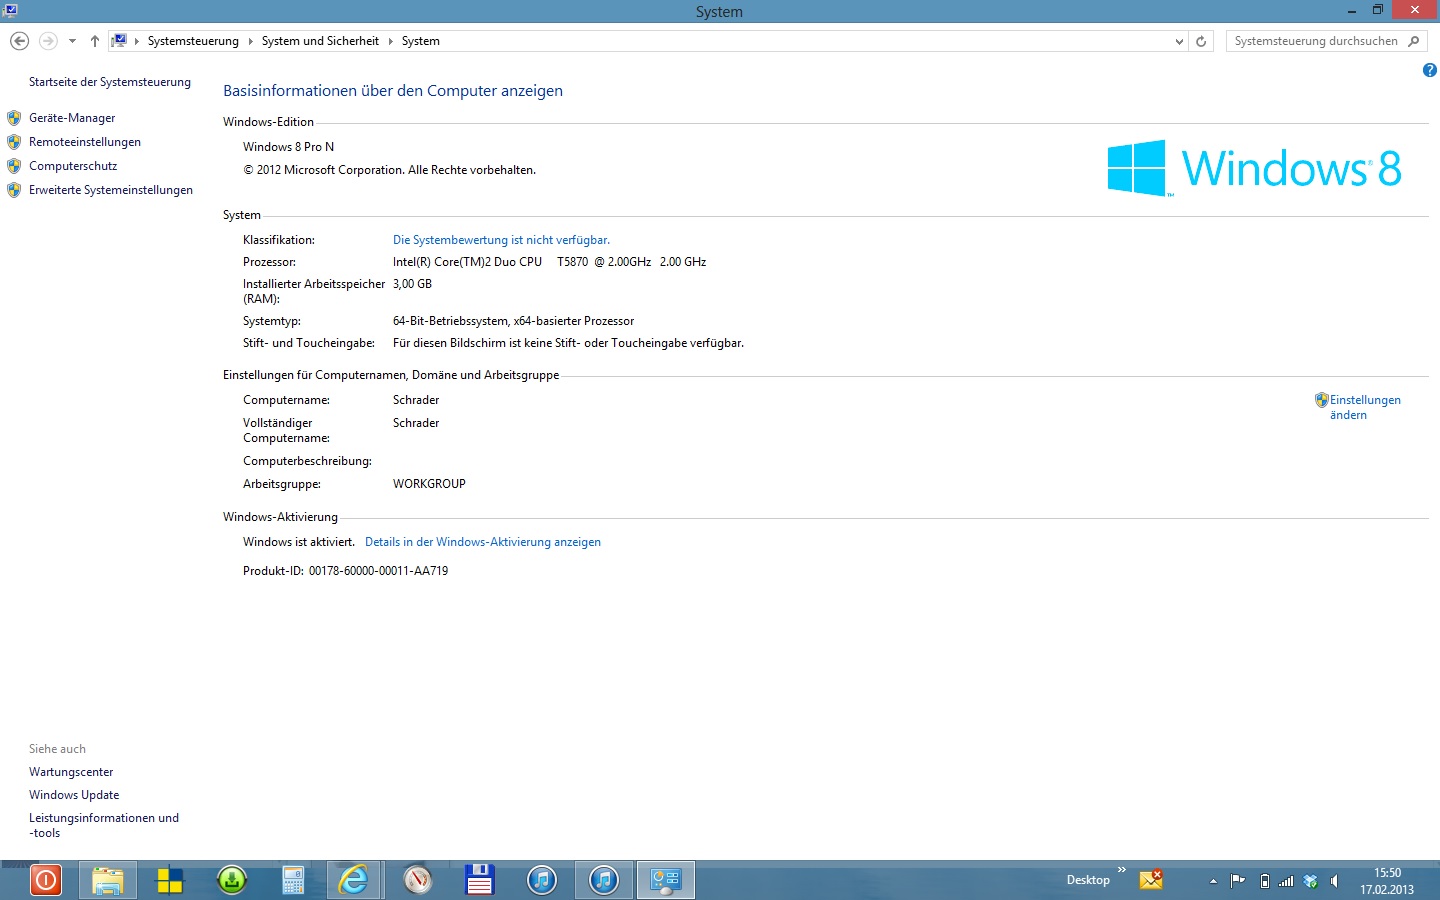The width and height of the screenshot is (1440, 900).
Task: Open Remoteeinstellungen
Action: (85, 142)
